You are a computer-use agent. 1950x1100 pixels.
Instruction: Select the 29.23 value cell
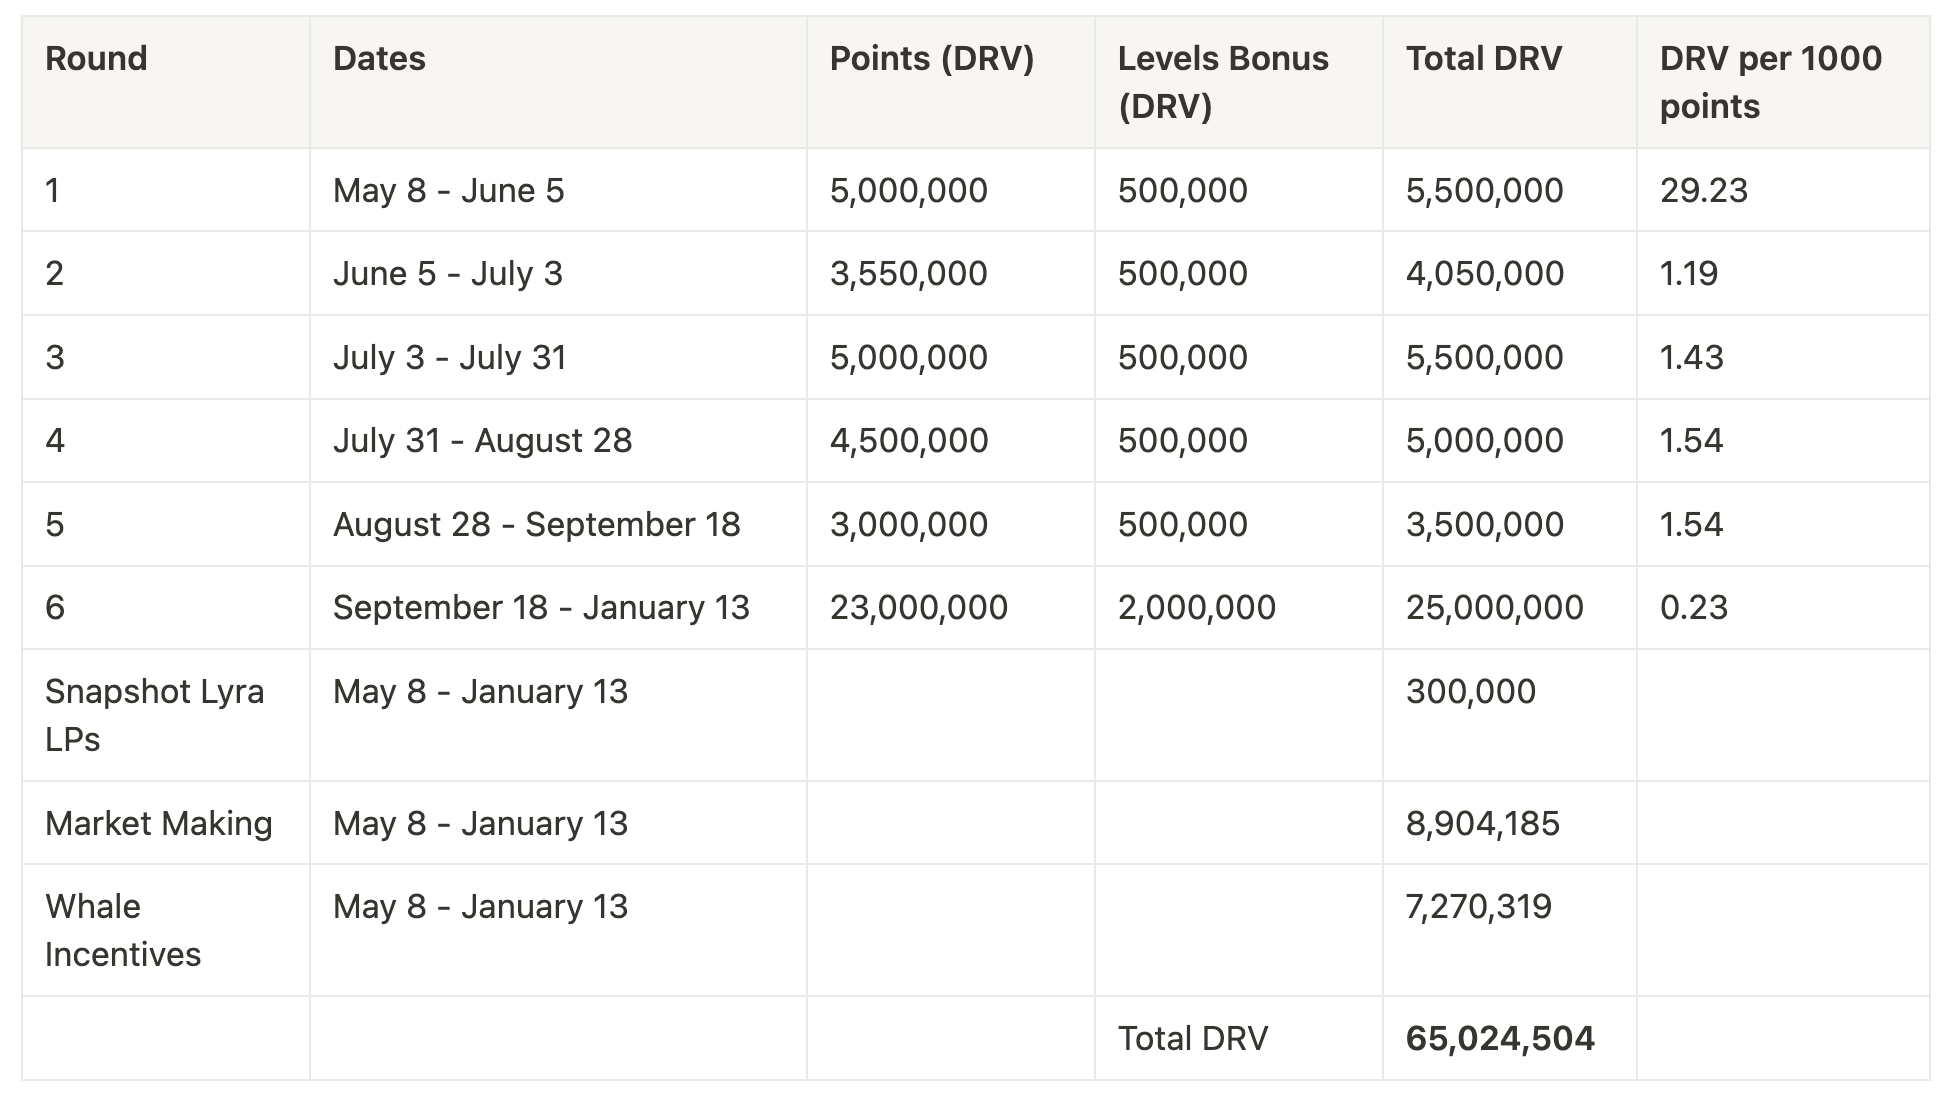pyautogui.click(x=1704, y=190)
